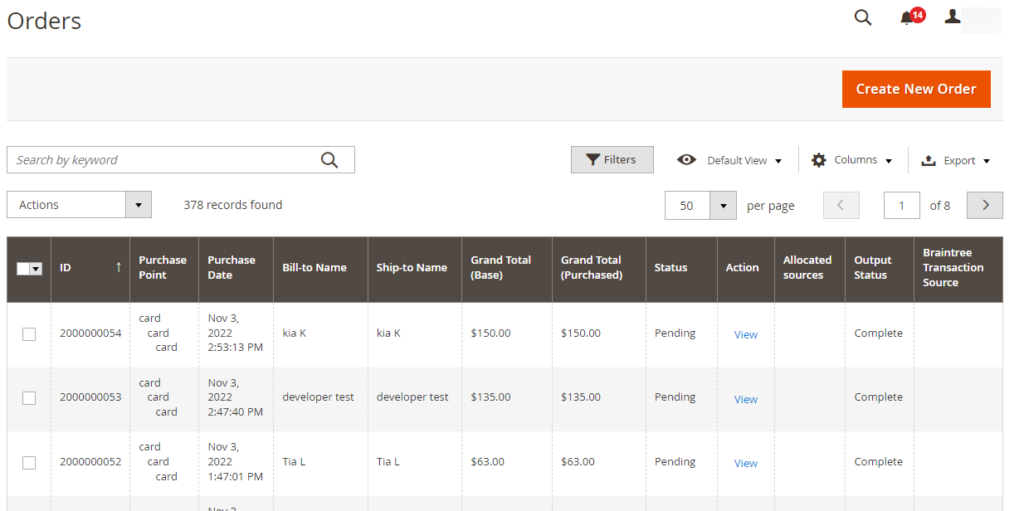Check the box for order 2000000052
The width and height of the screenshot is (1024, 511).
(29, 462)
